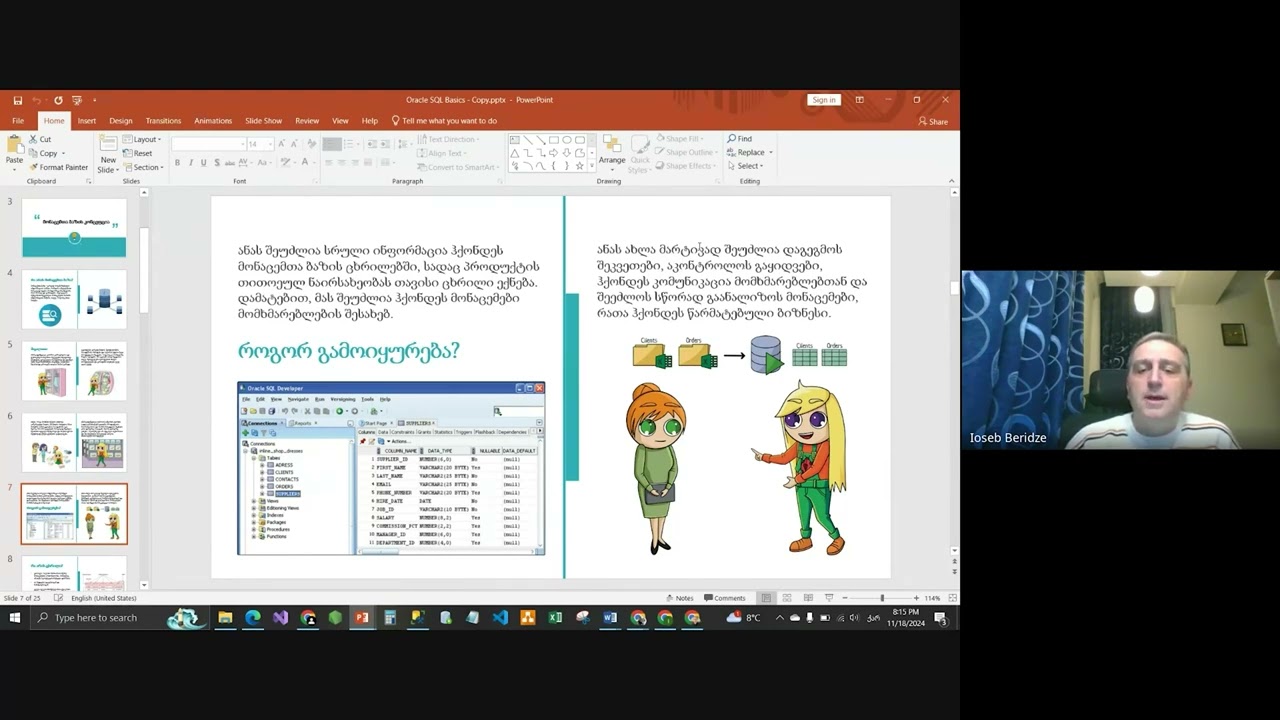
Task: Toggle the Comments pane in status bar
Action: click(x=725, y=598)
